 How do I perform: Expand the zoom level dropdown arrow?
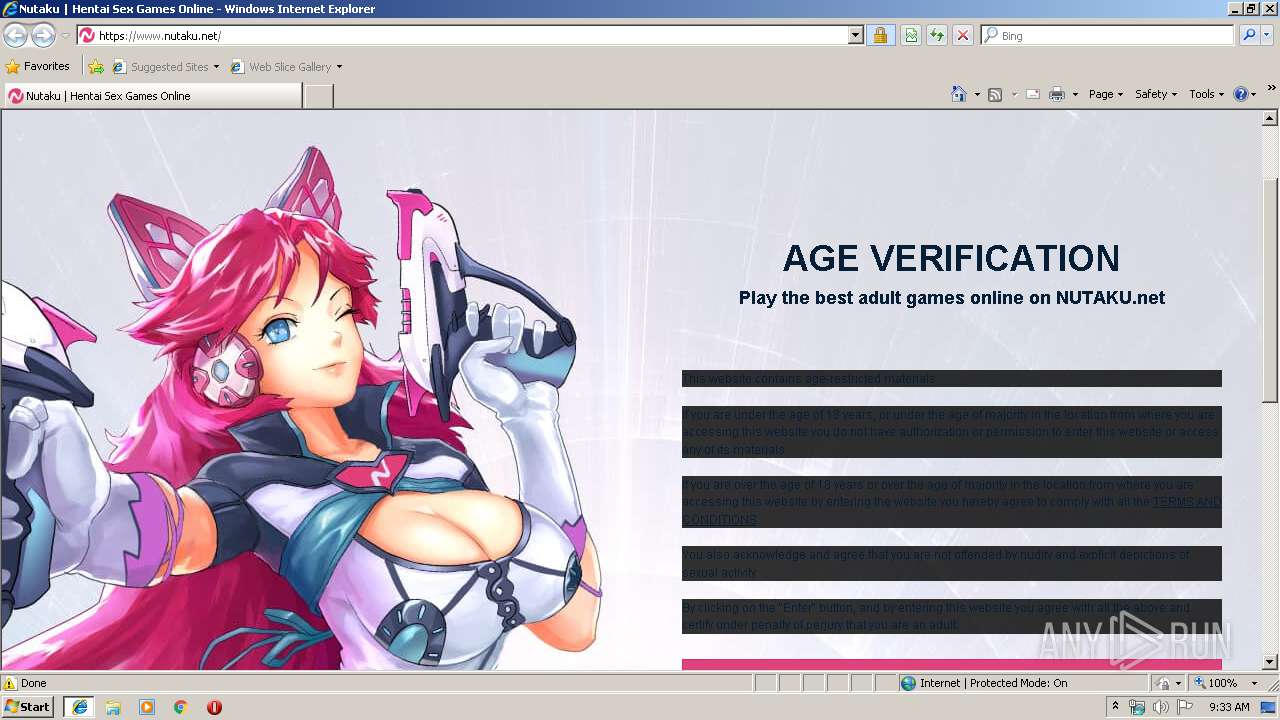click(1254, 683)
